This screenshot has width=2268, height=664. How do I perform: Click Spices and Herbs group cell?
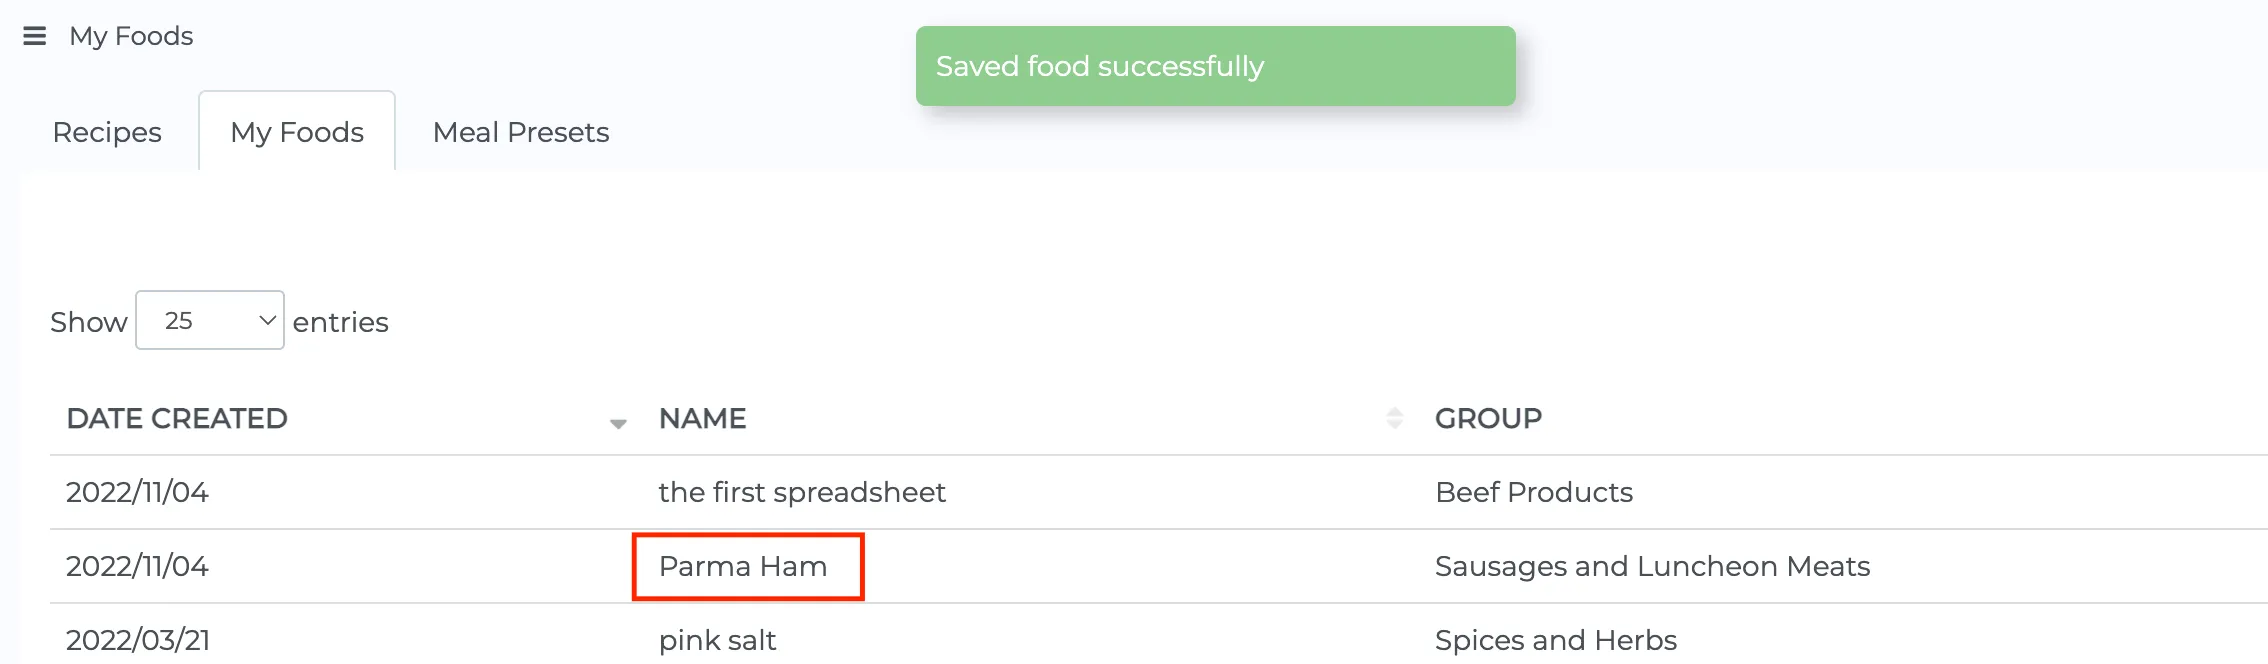(x=1555, y=640)
